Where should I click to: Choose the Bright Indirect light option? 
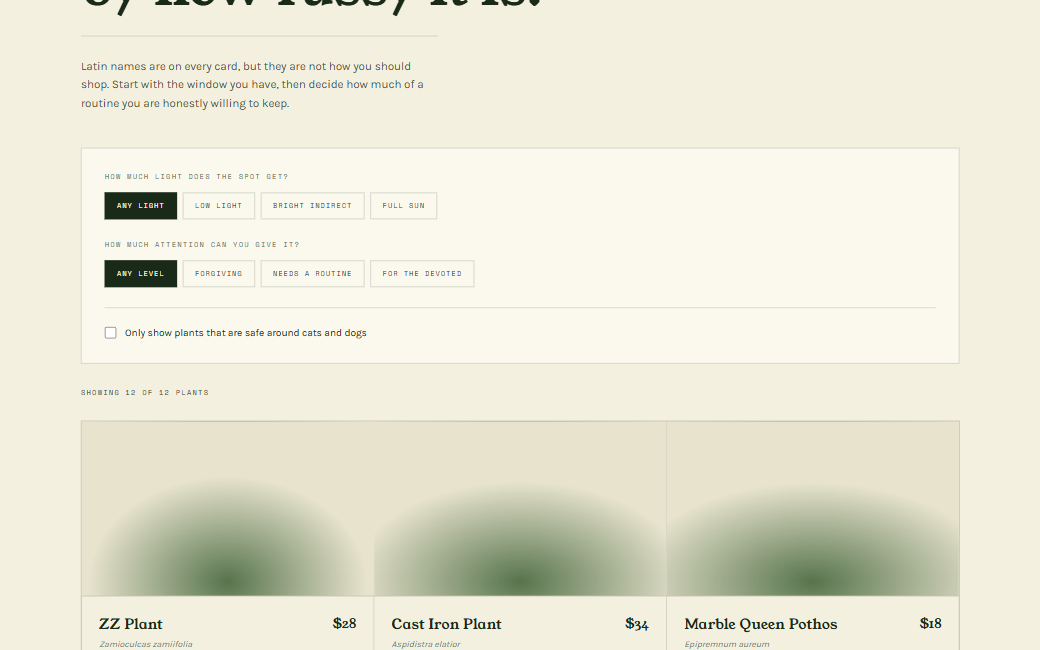click(x=312, y=206)
